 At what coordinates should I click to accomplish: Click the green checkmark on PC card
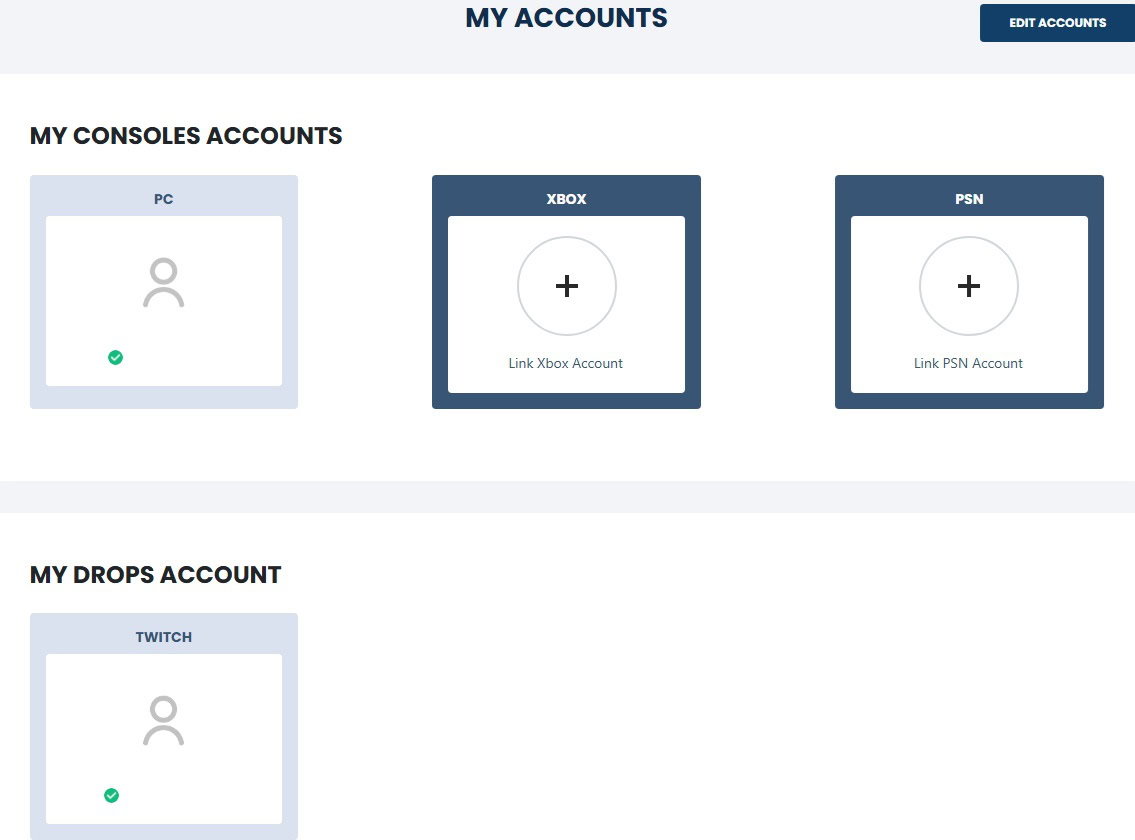tap(115, 357)
